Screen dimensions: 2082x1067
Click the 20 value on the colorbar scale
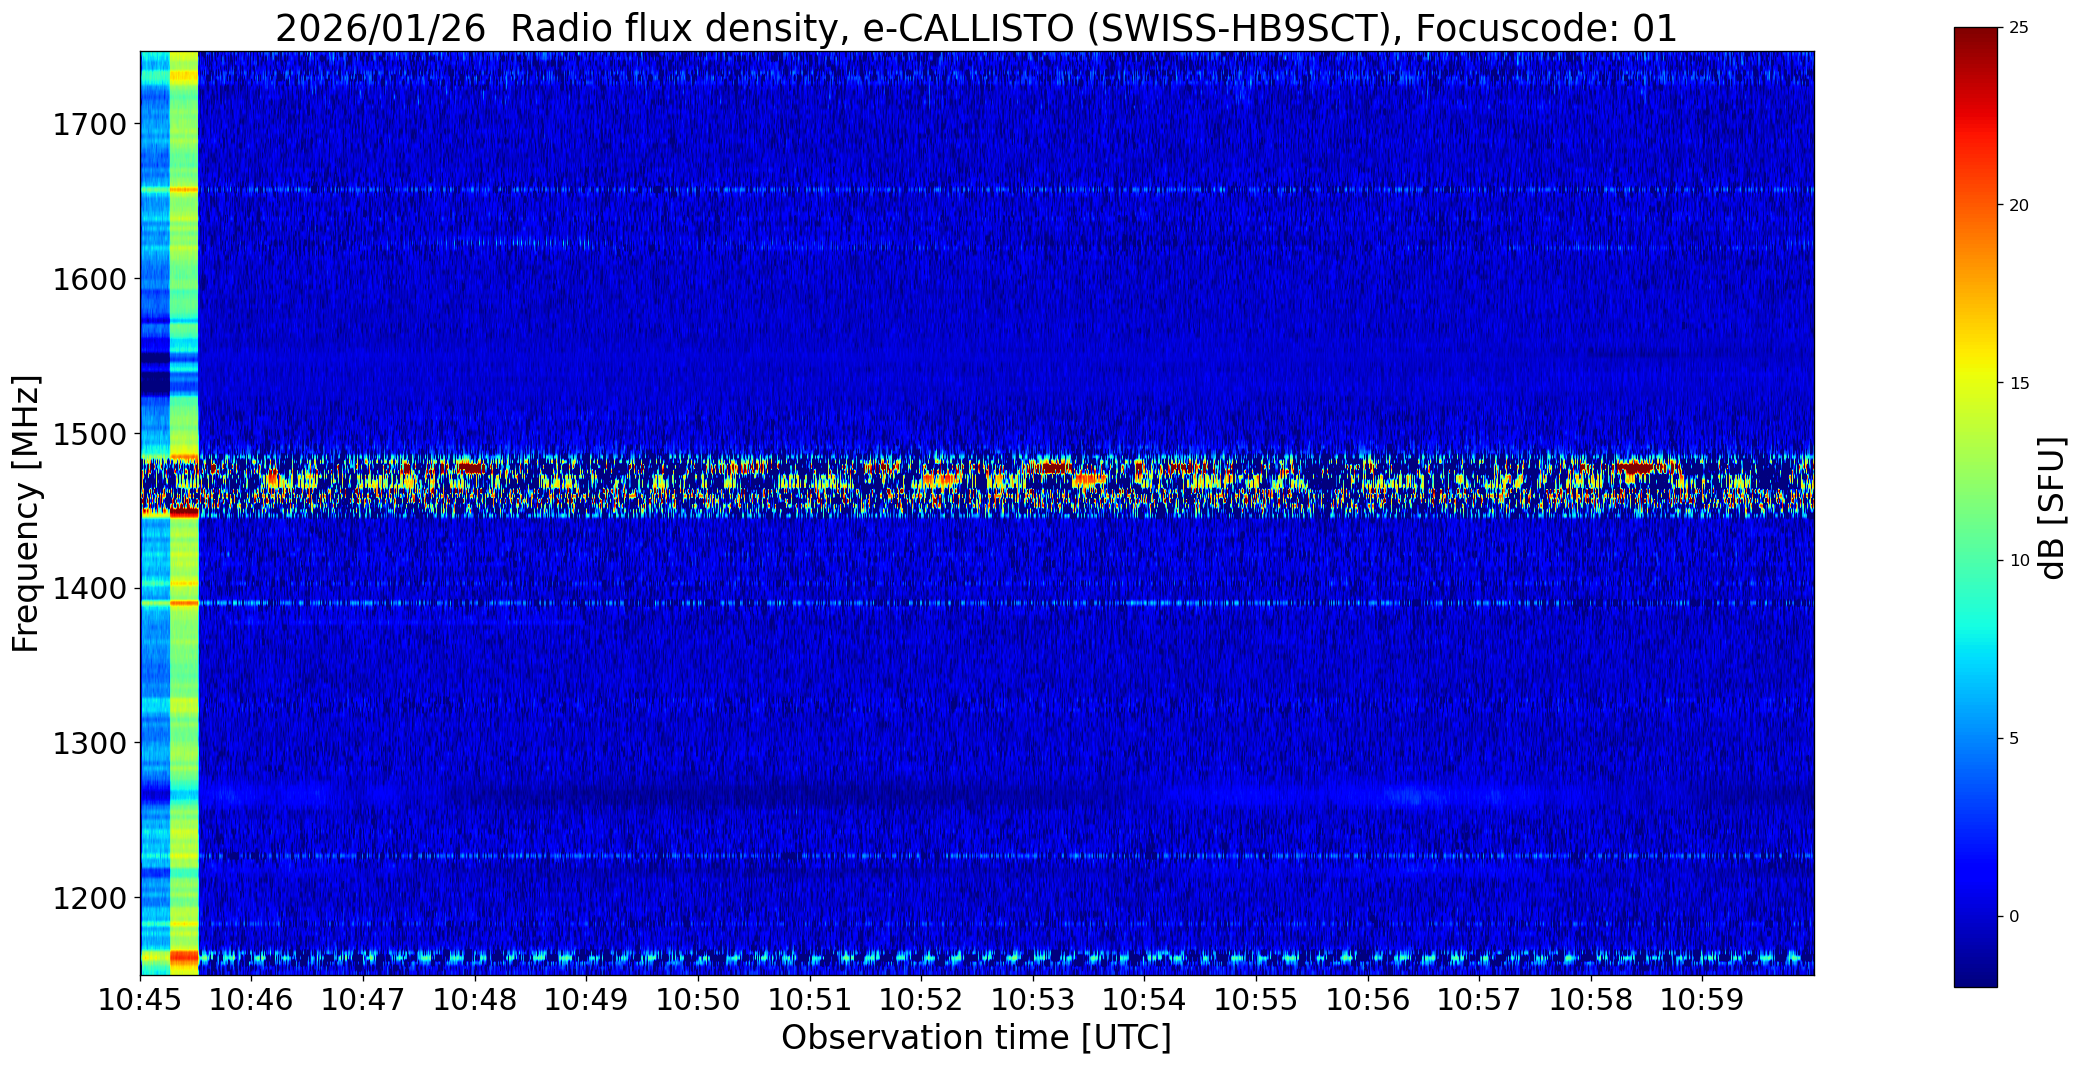[x=2019, y=206]
